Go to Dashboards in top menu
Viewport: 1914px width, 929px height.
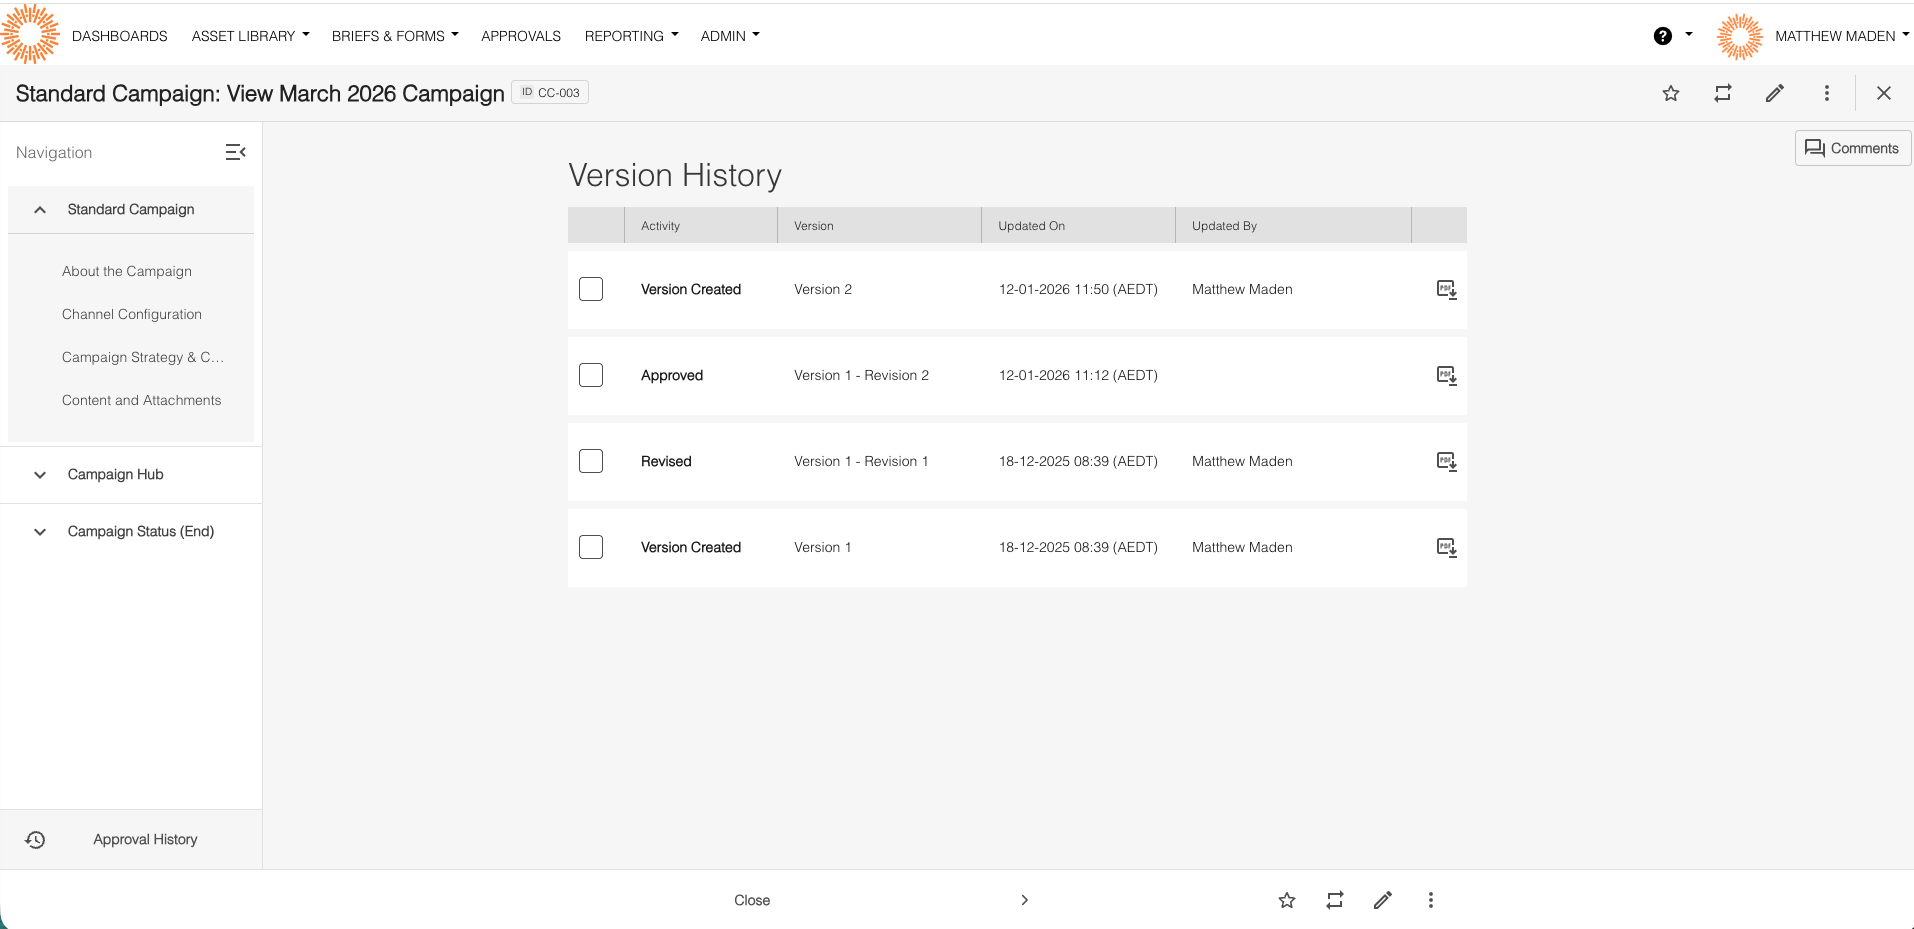click(x=120, y=36)
